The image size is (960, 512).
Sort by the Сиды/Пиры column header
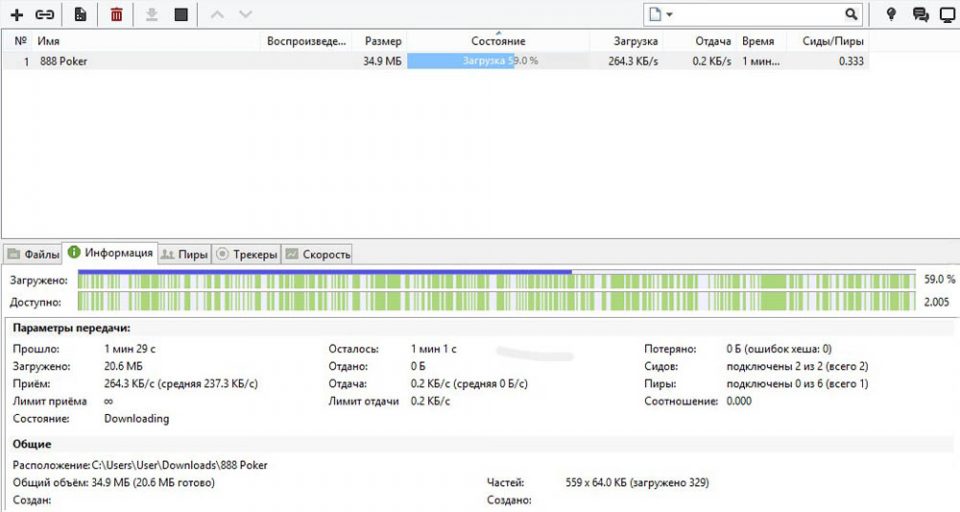coord(833,41)
